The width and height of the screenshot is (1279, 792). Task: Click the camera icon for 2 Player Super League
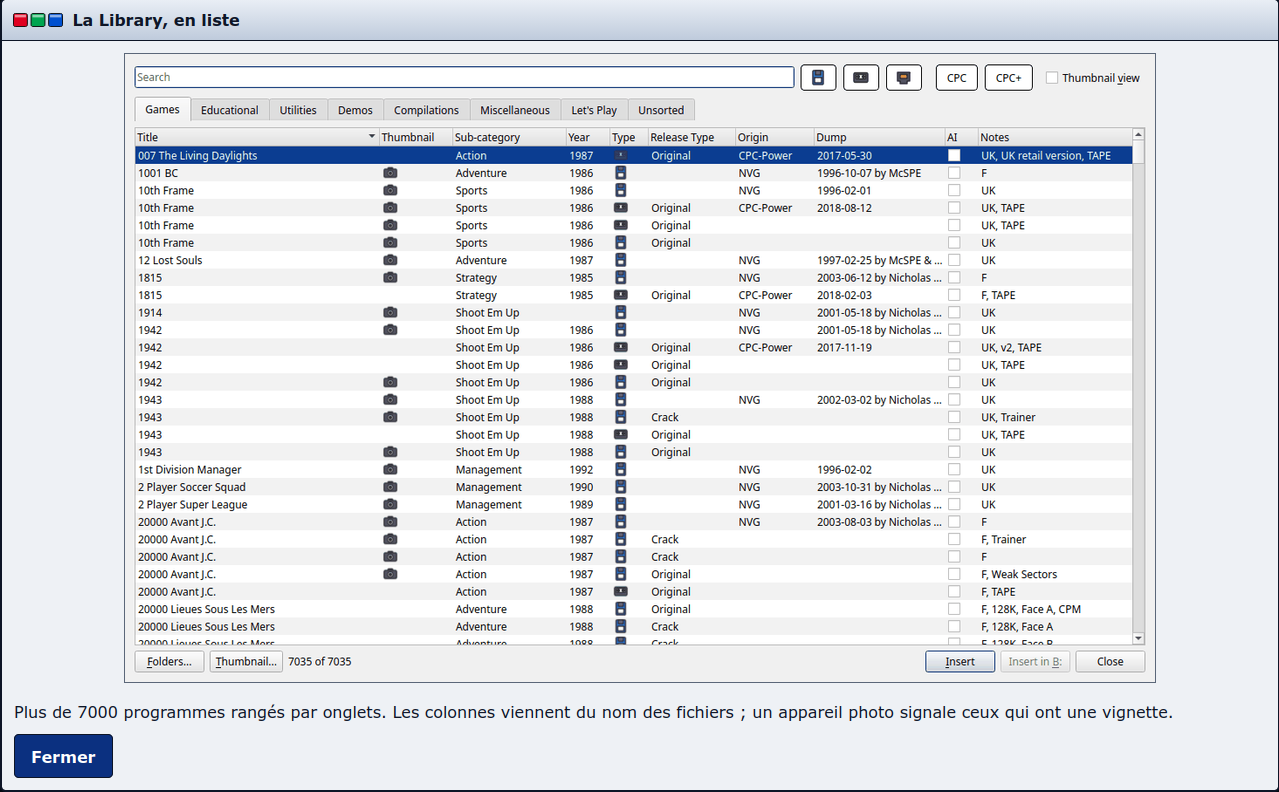pos(390,504)
